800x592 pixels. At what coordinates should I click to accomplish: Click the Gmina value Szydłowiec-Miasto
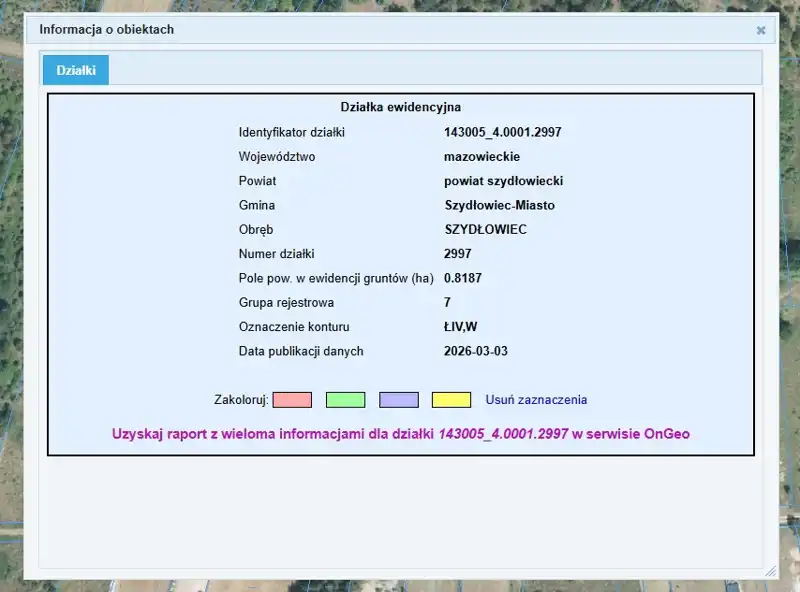(x=499, y=205)
